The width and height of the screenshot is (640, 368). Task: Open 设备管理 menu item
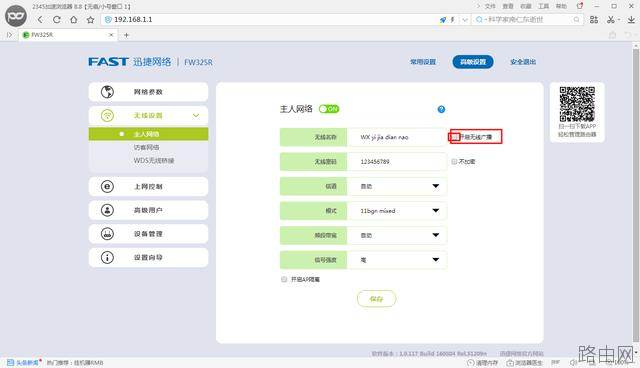coord(148,234)
